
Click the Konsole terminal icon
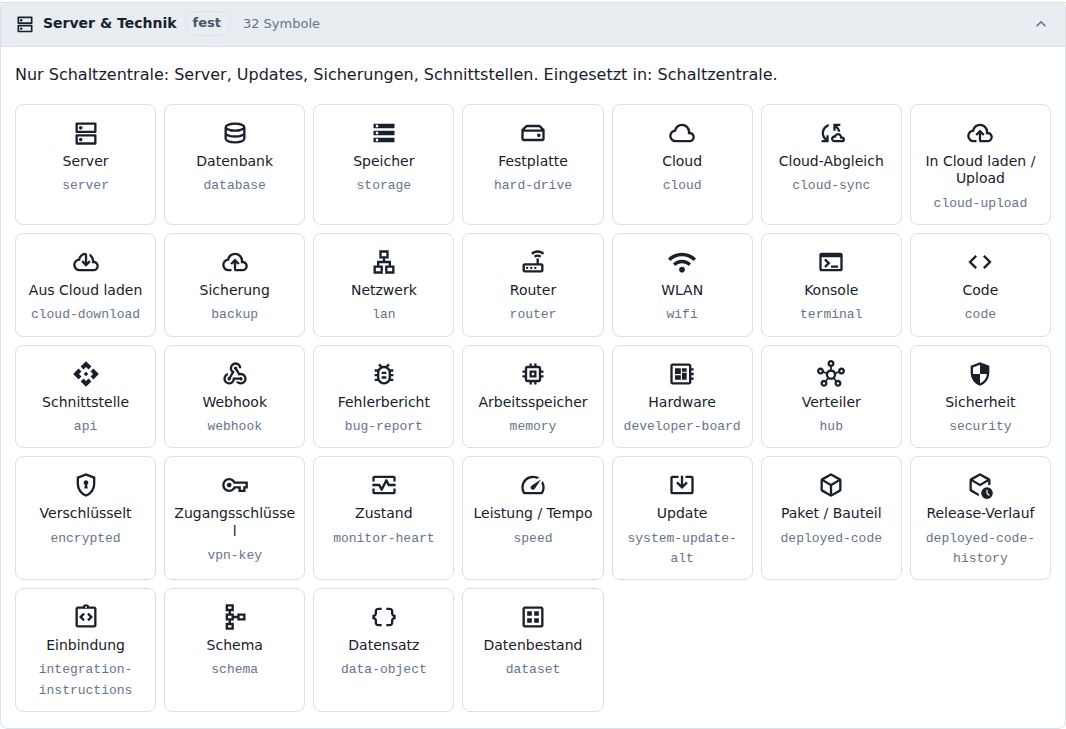[831, 262]
